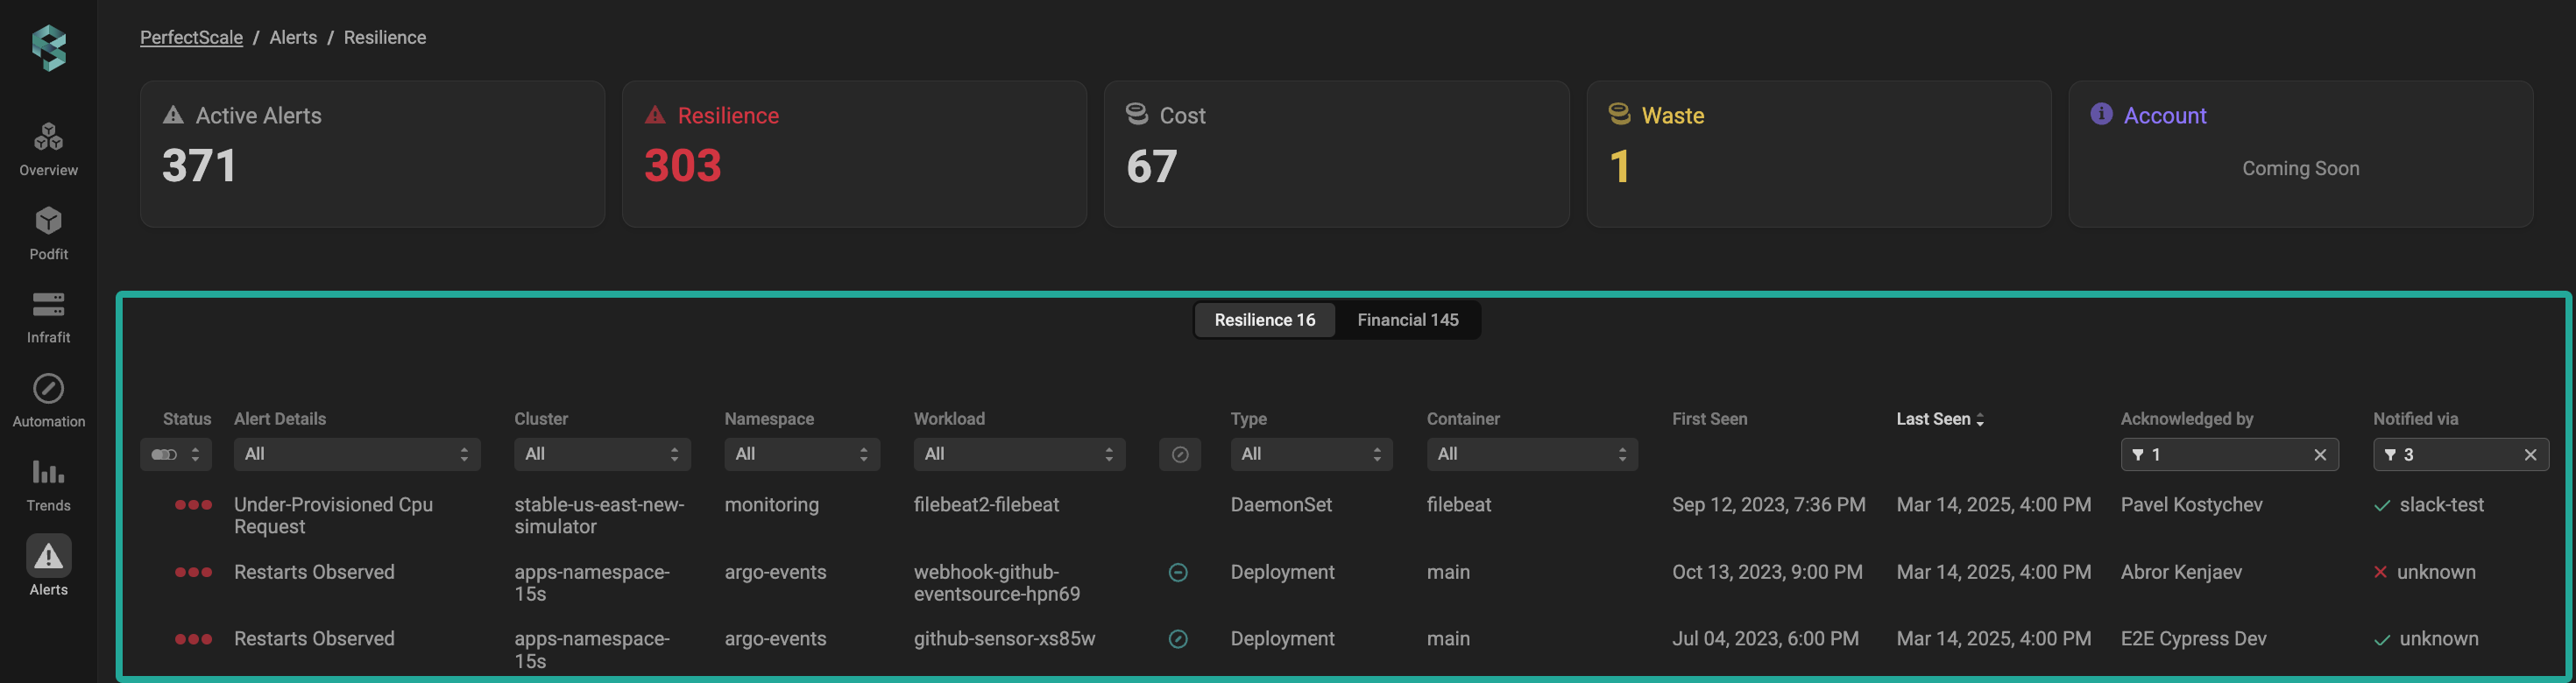
Task: Clear the Acknowledged by filter
Action: (2320, 455)
